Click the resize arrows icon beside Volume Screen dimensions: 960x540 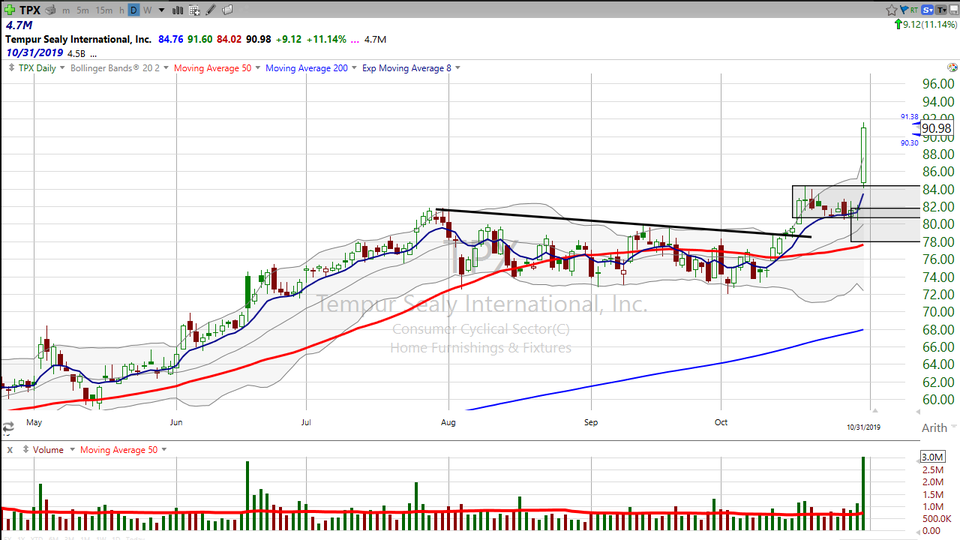coord(26,449)
